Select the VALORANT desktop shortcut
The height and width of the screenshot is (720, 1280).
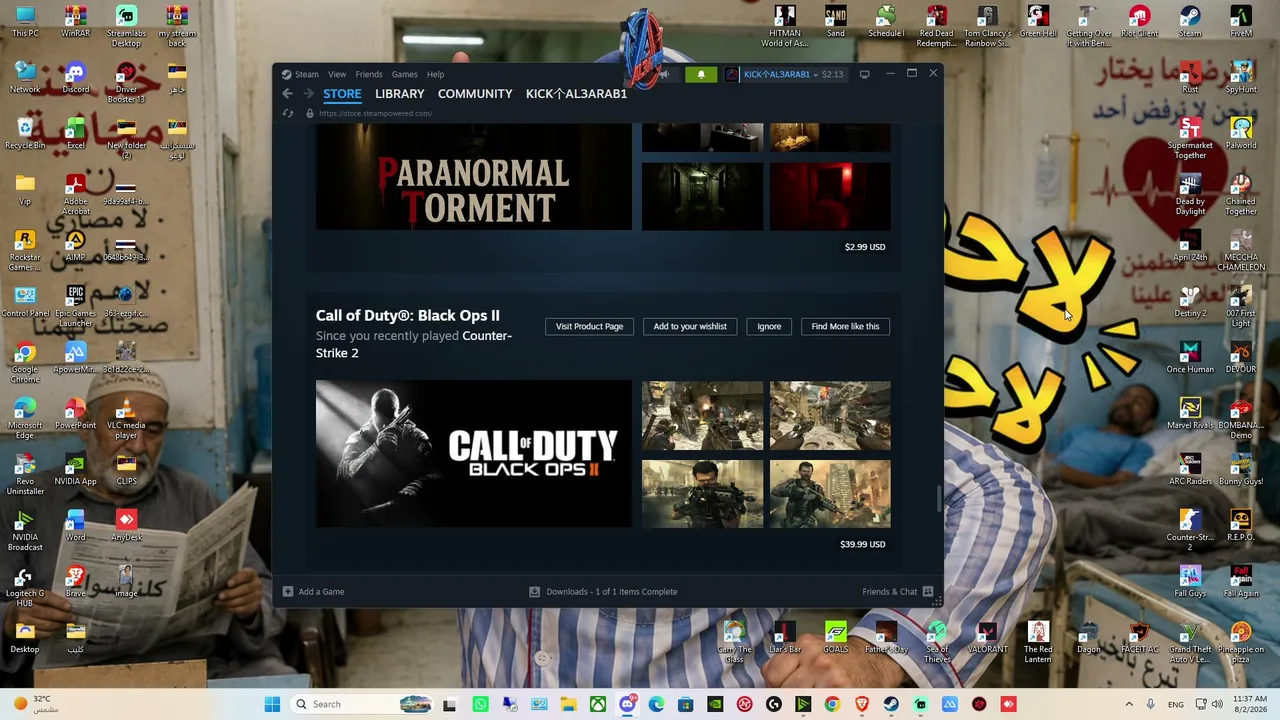click(x=987, y=637)
